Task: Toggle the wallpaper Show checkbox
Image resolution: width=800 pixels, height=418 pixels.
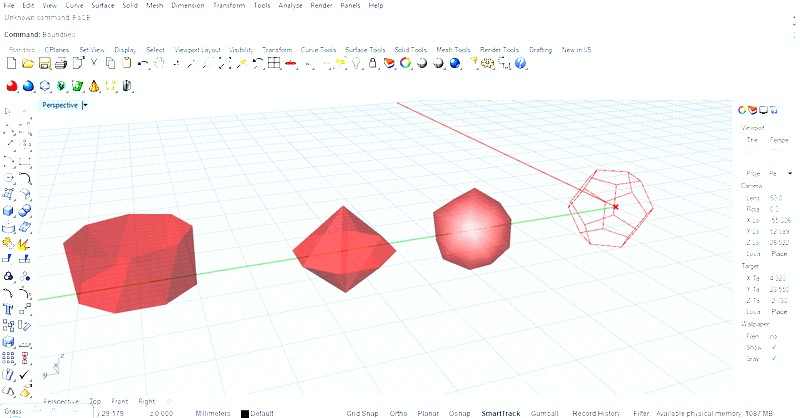Action: point(773,347)
